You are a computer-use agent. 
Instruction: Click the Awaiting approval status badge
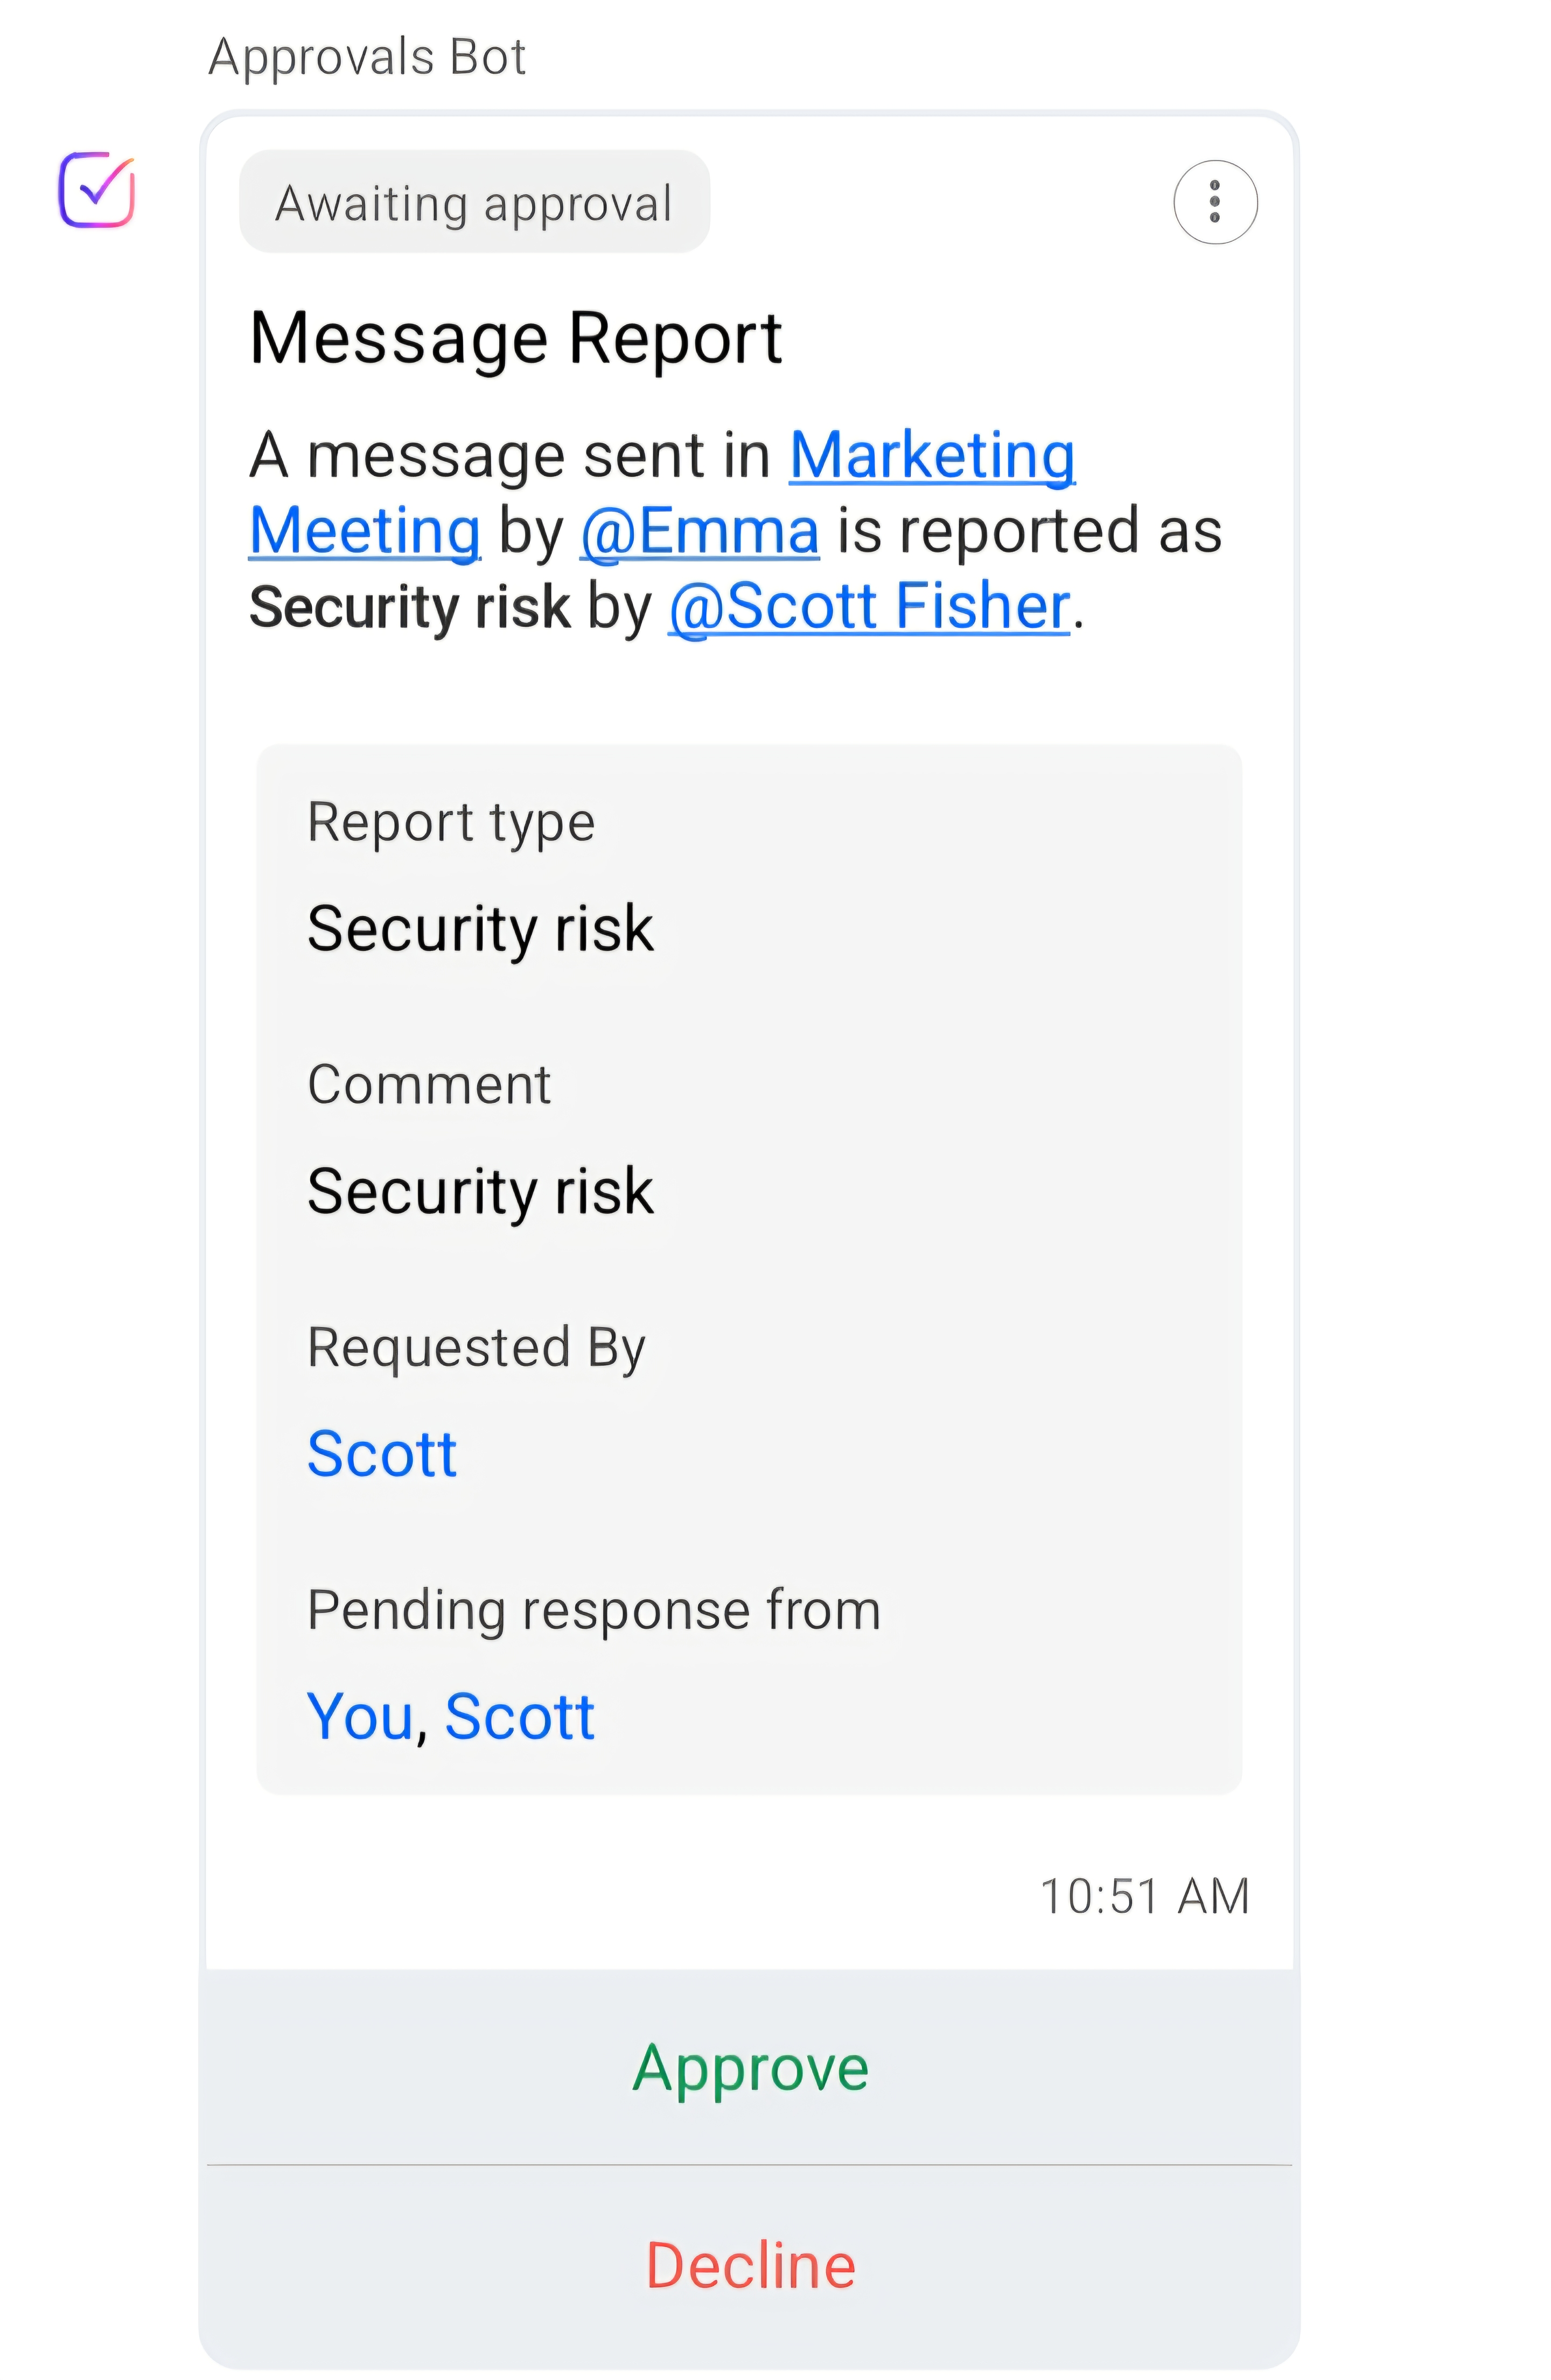click(474, 202)
